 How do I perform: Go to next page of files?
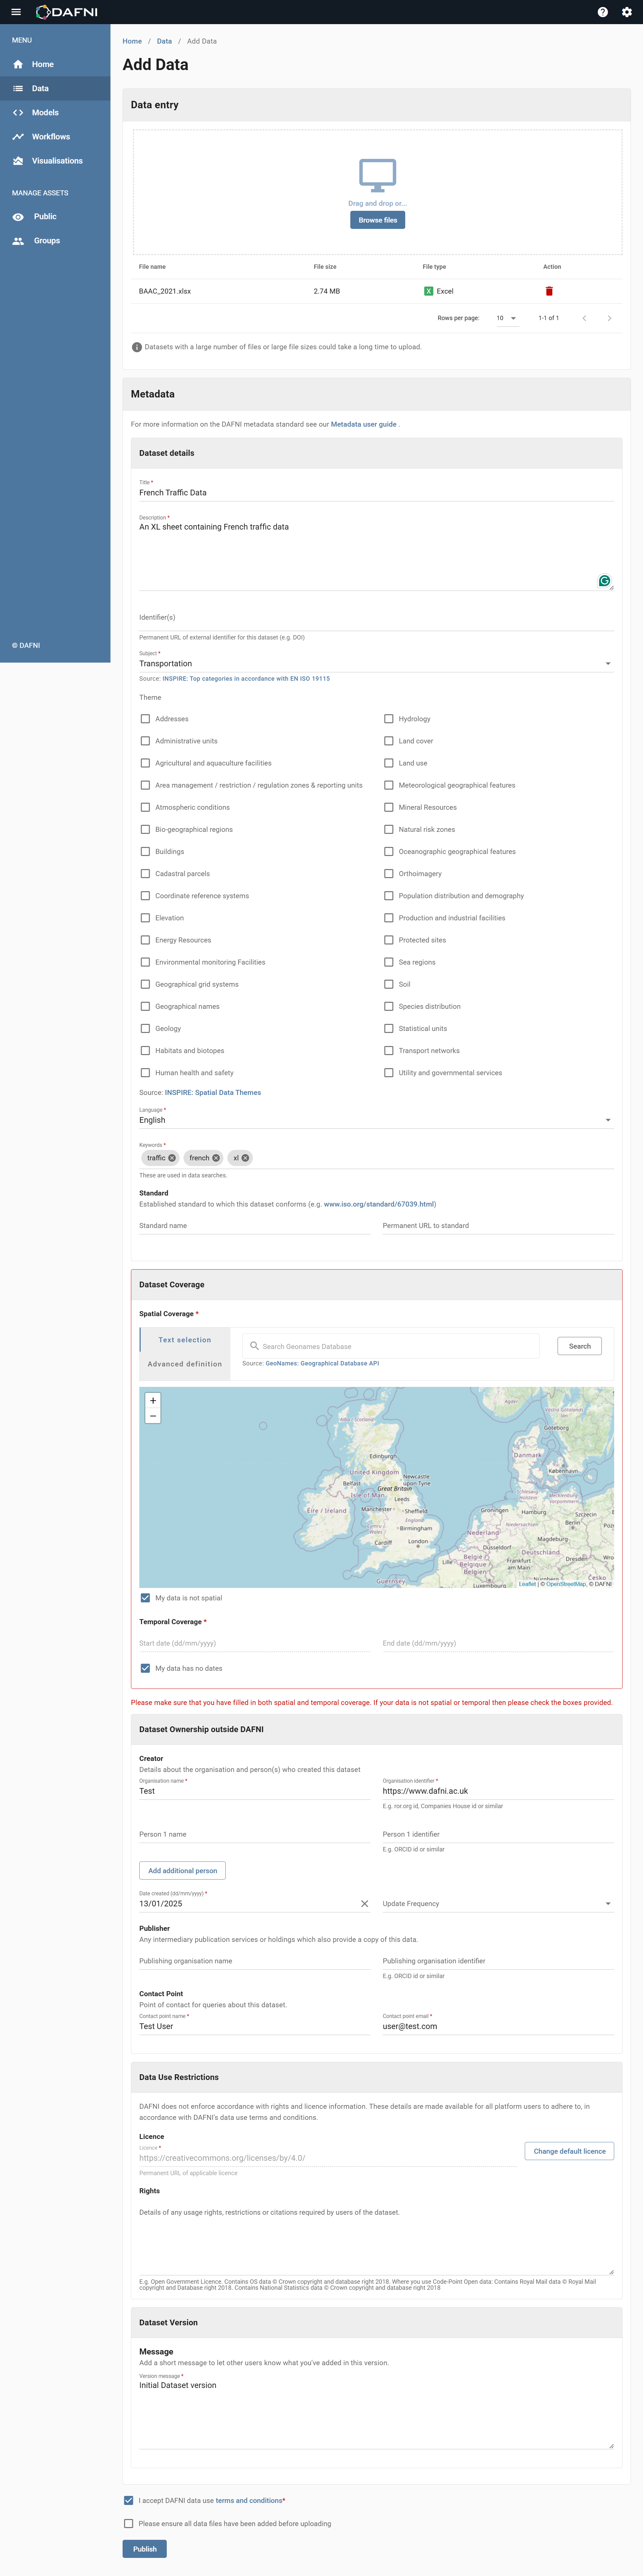609,318
